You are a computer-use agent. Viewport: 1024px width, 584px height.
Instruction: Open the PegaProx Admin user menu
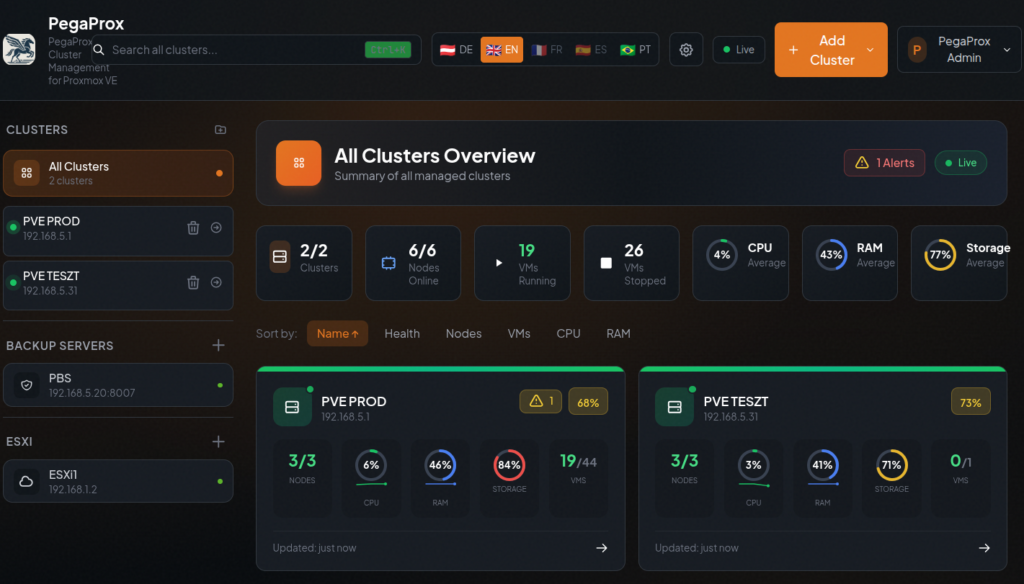tap(958, 50)
